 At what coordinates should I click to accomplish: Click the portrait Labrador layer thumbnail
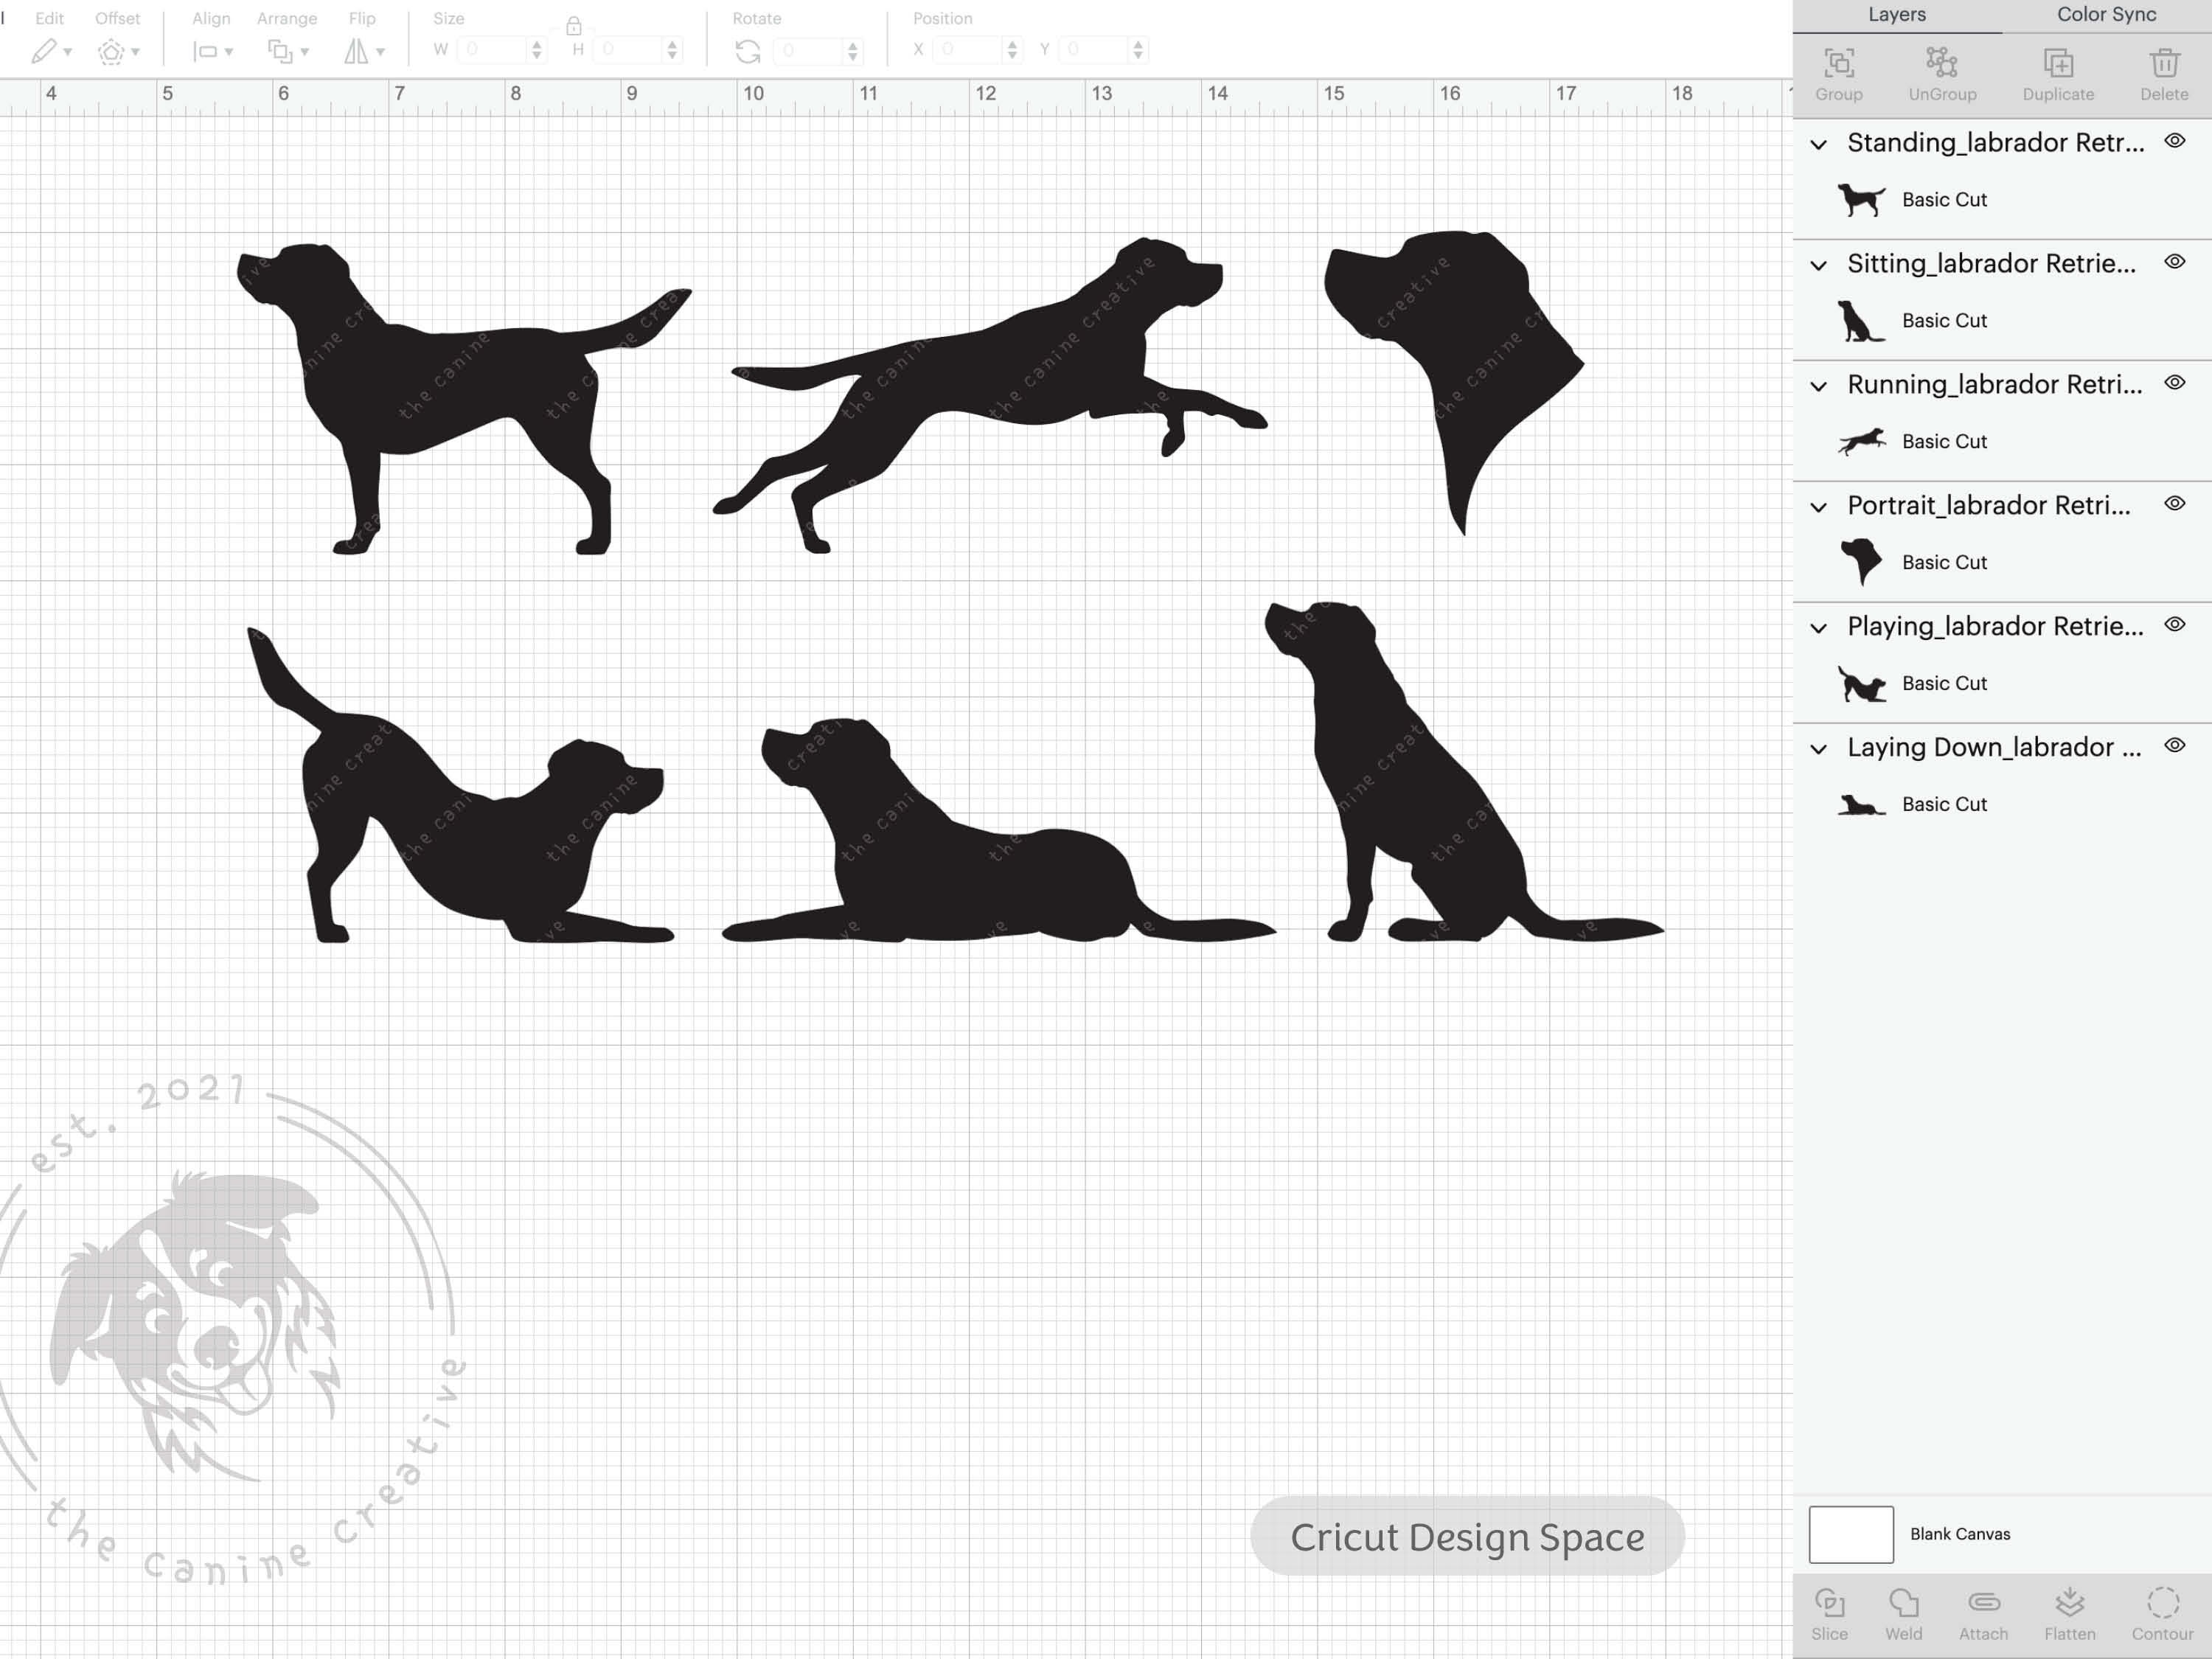pyautogui.click(x=1861, y=562)
